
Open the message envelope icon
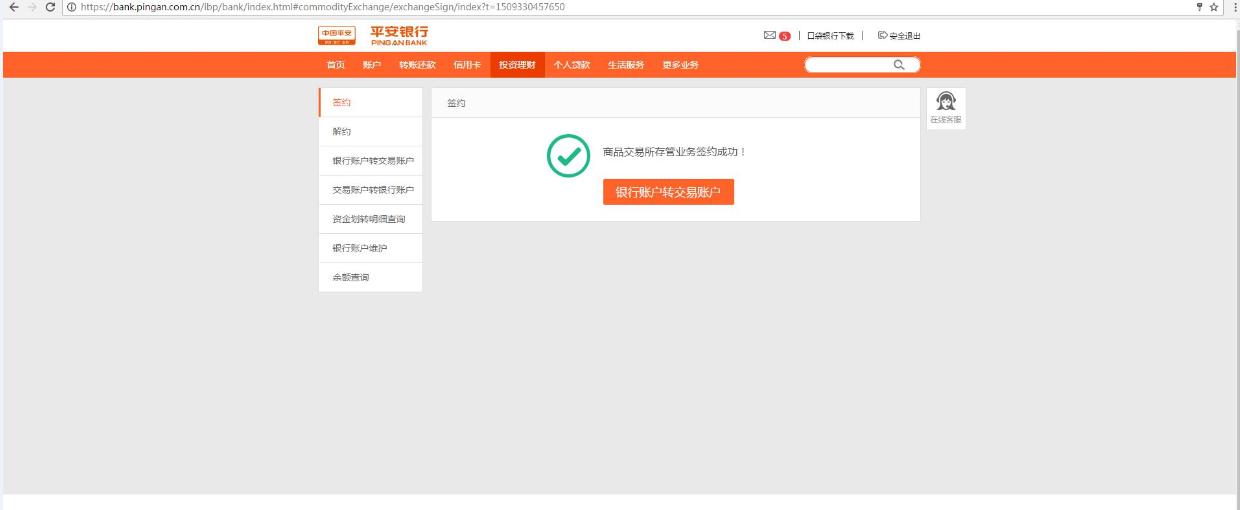pyautogui.click(x=769, y=35)
